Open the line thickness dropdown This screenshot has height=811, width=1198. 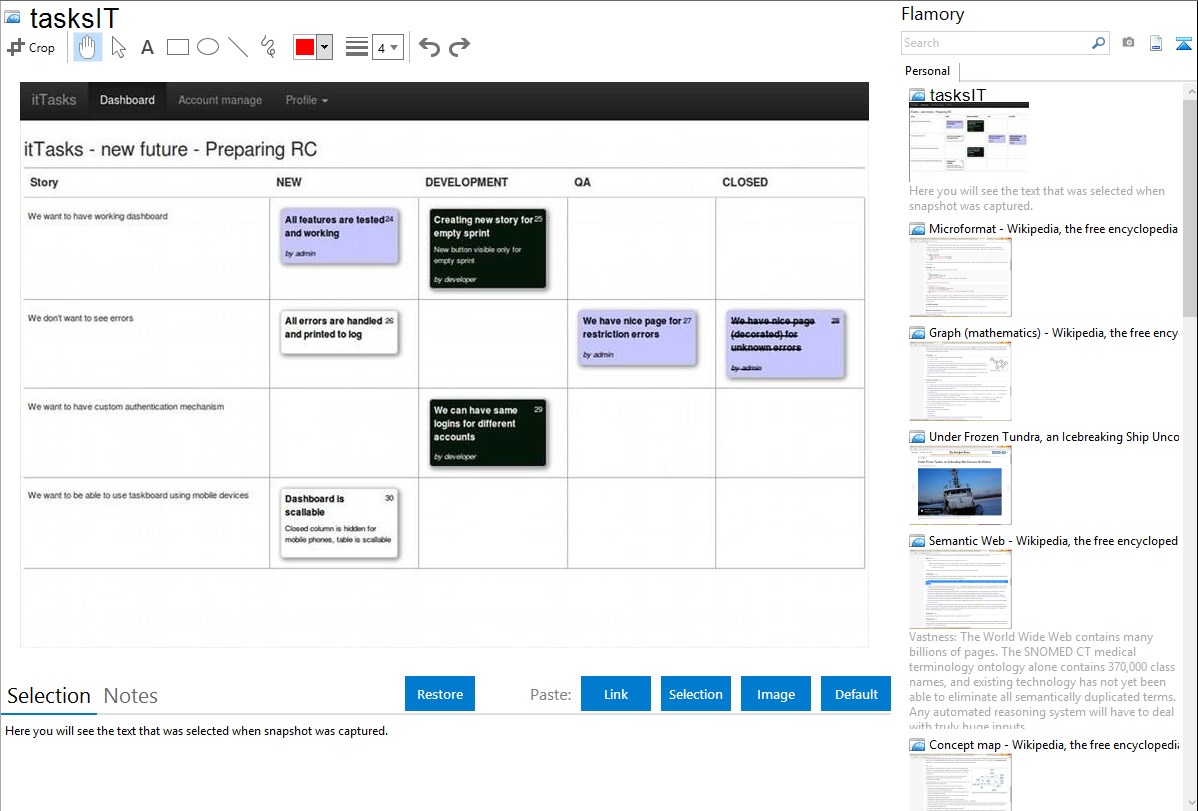pos(388,47)
